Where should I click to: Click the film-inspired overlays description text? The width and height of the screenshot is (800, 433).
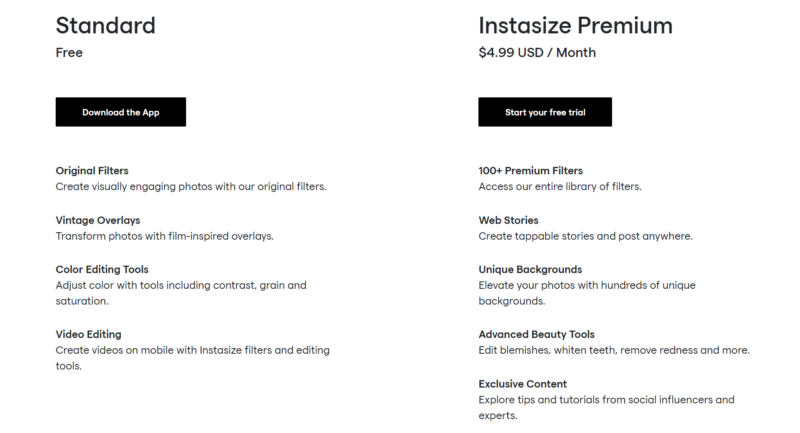pyautogui.click(x=164, y=236)
